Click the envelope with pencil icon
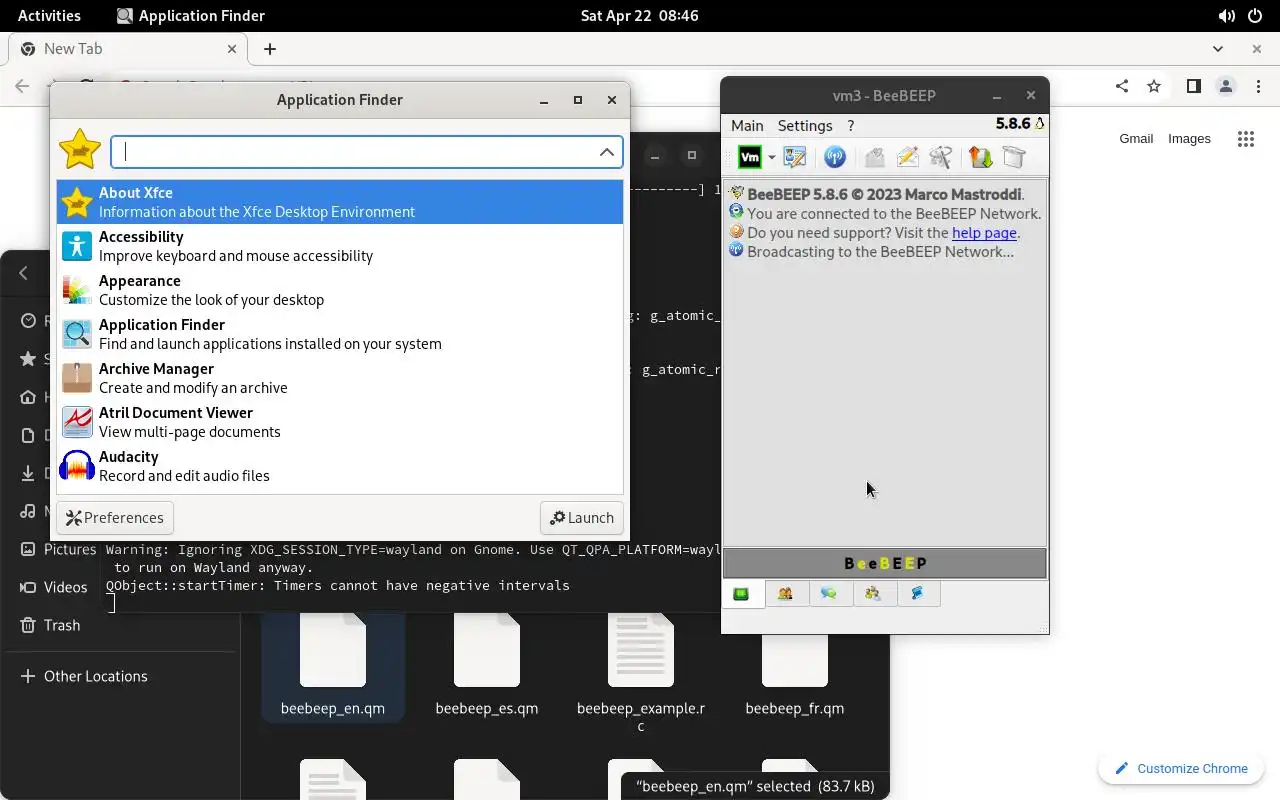Screen dimensions: 1280x800 click(x=908, y=157)
